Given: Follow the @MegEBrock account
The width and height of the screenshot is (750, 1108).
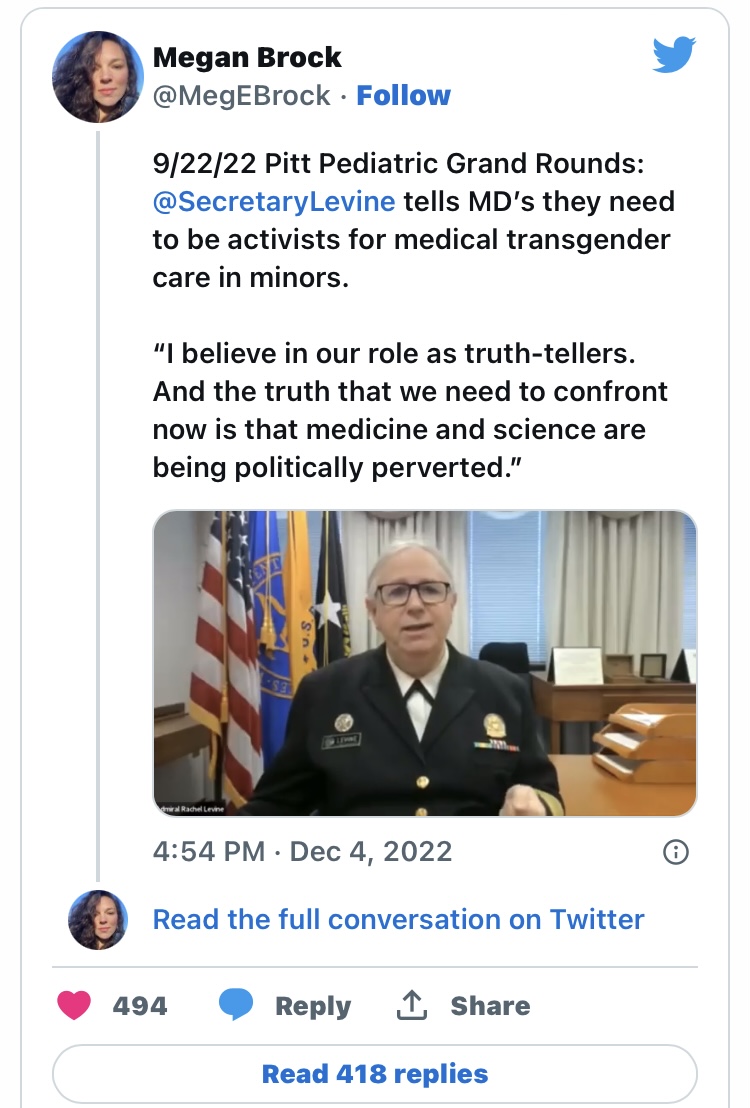Looking at the screenshot, I should (x=403, y=96).
